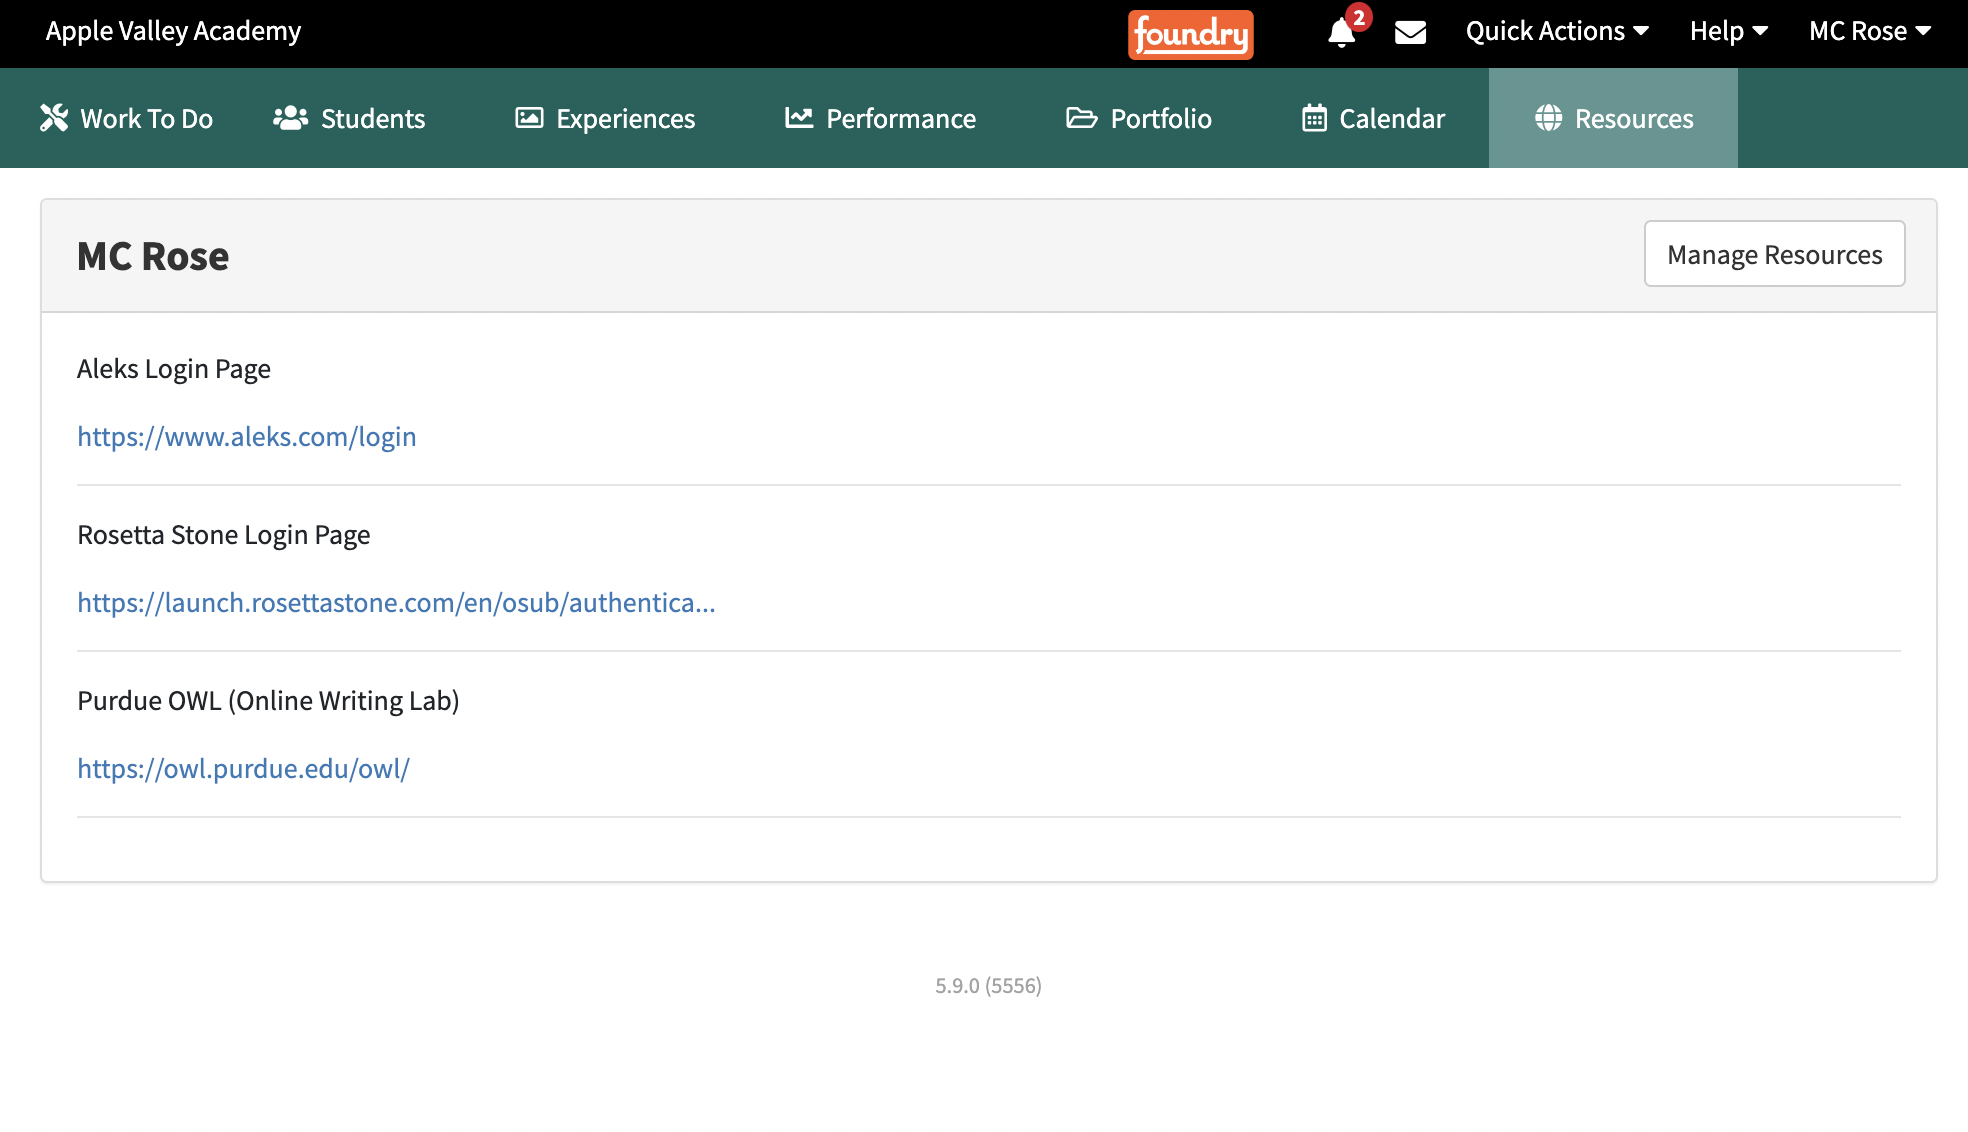Click the Students group icon

290,118
